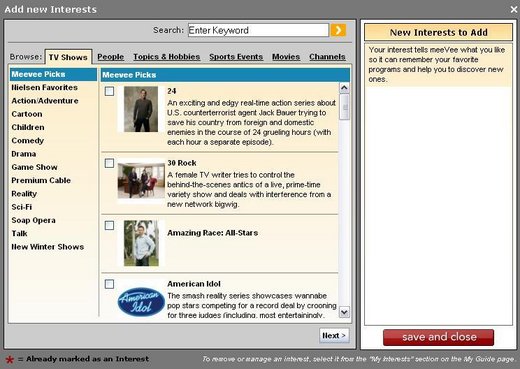
Task: Open New Winter Shows category
Action: 48,247
